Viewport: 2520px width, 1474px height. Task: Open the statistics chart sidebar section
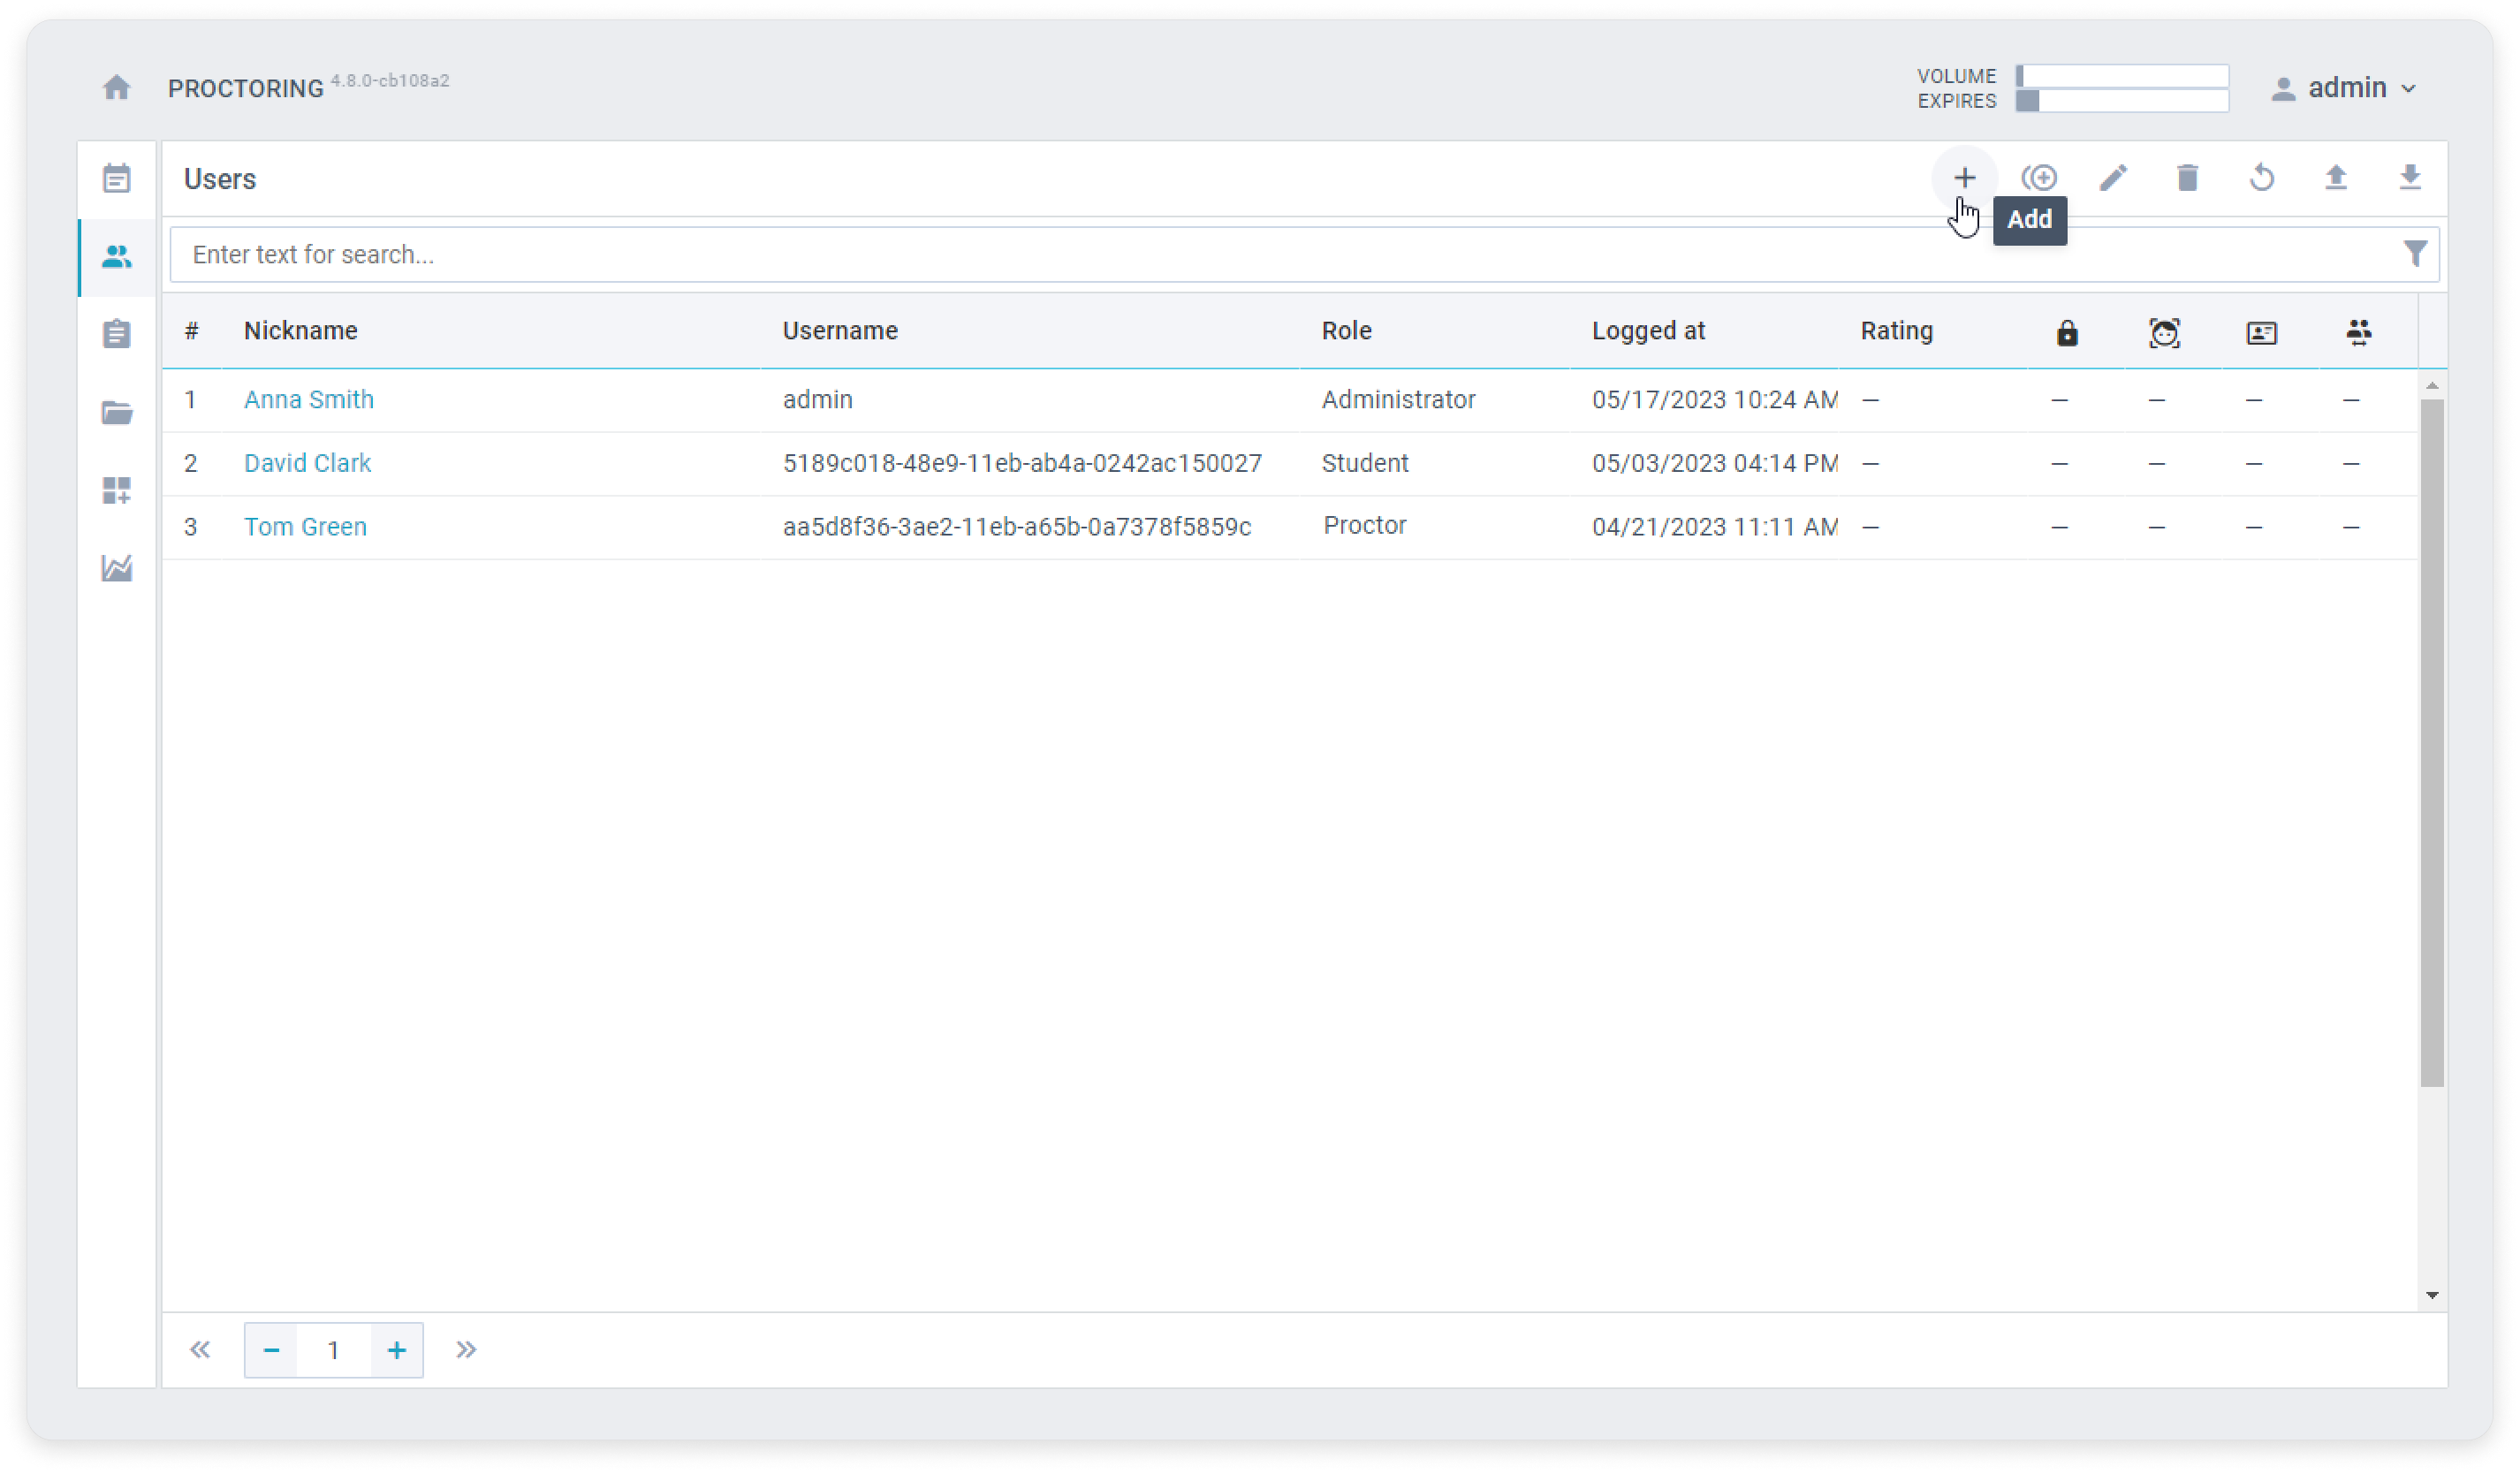(117, 568)
